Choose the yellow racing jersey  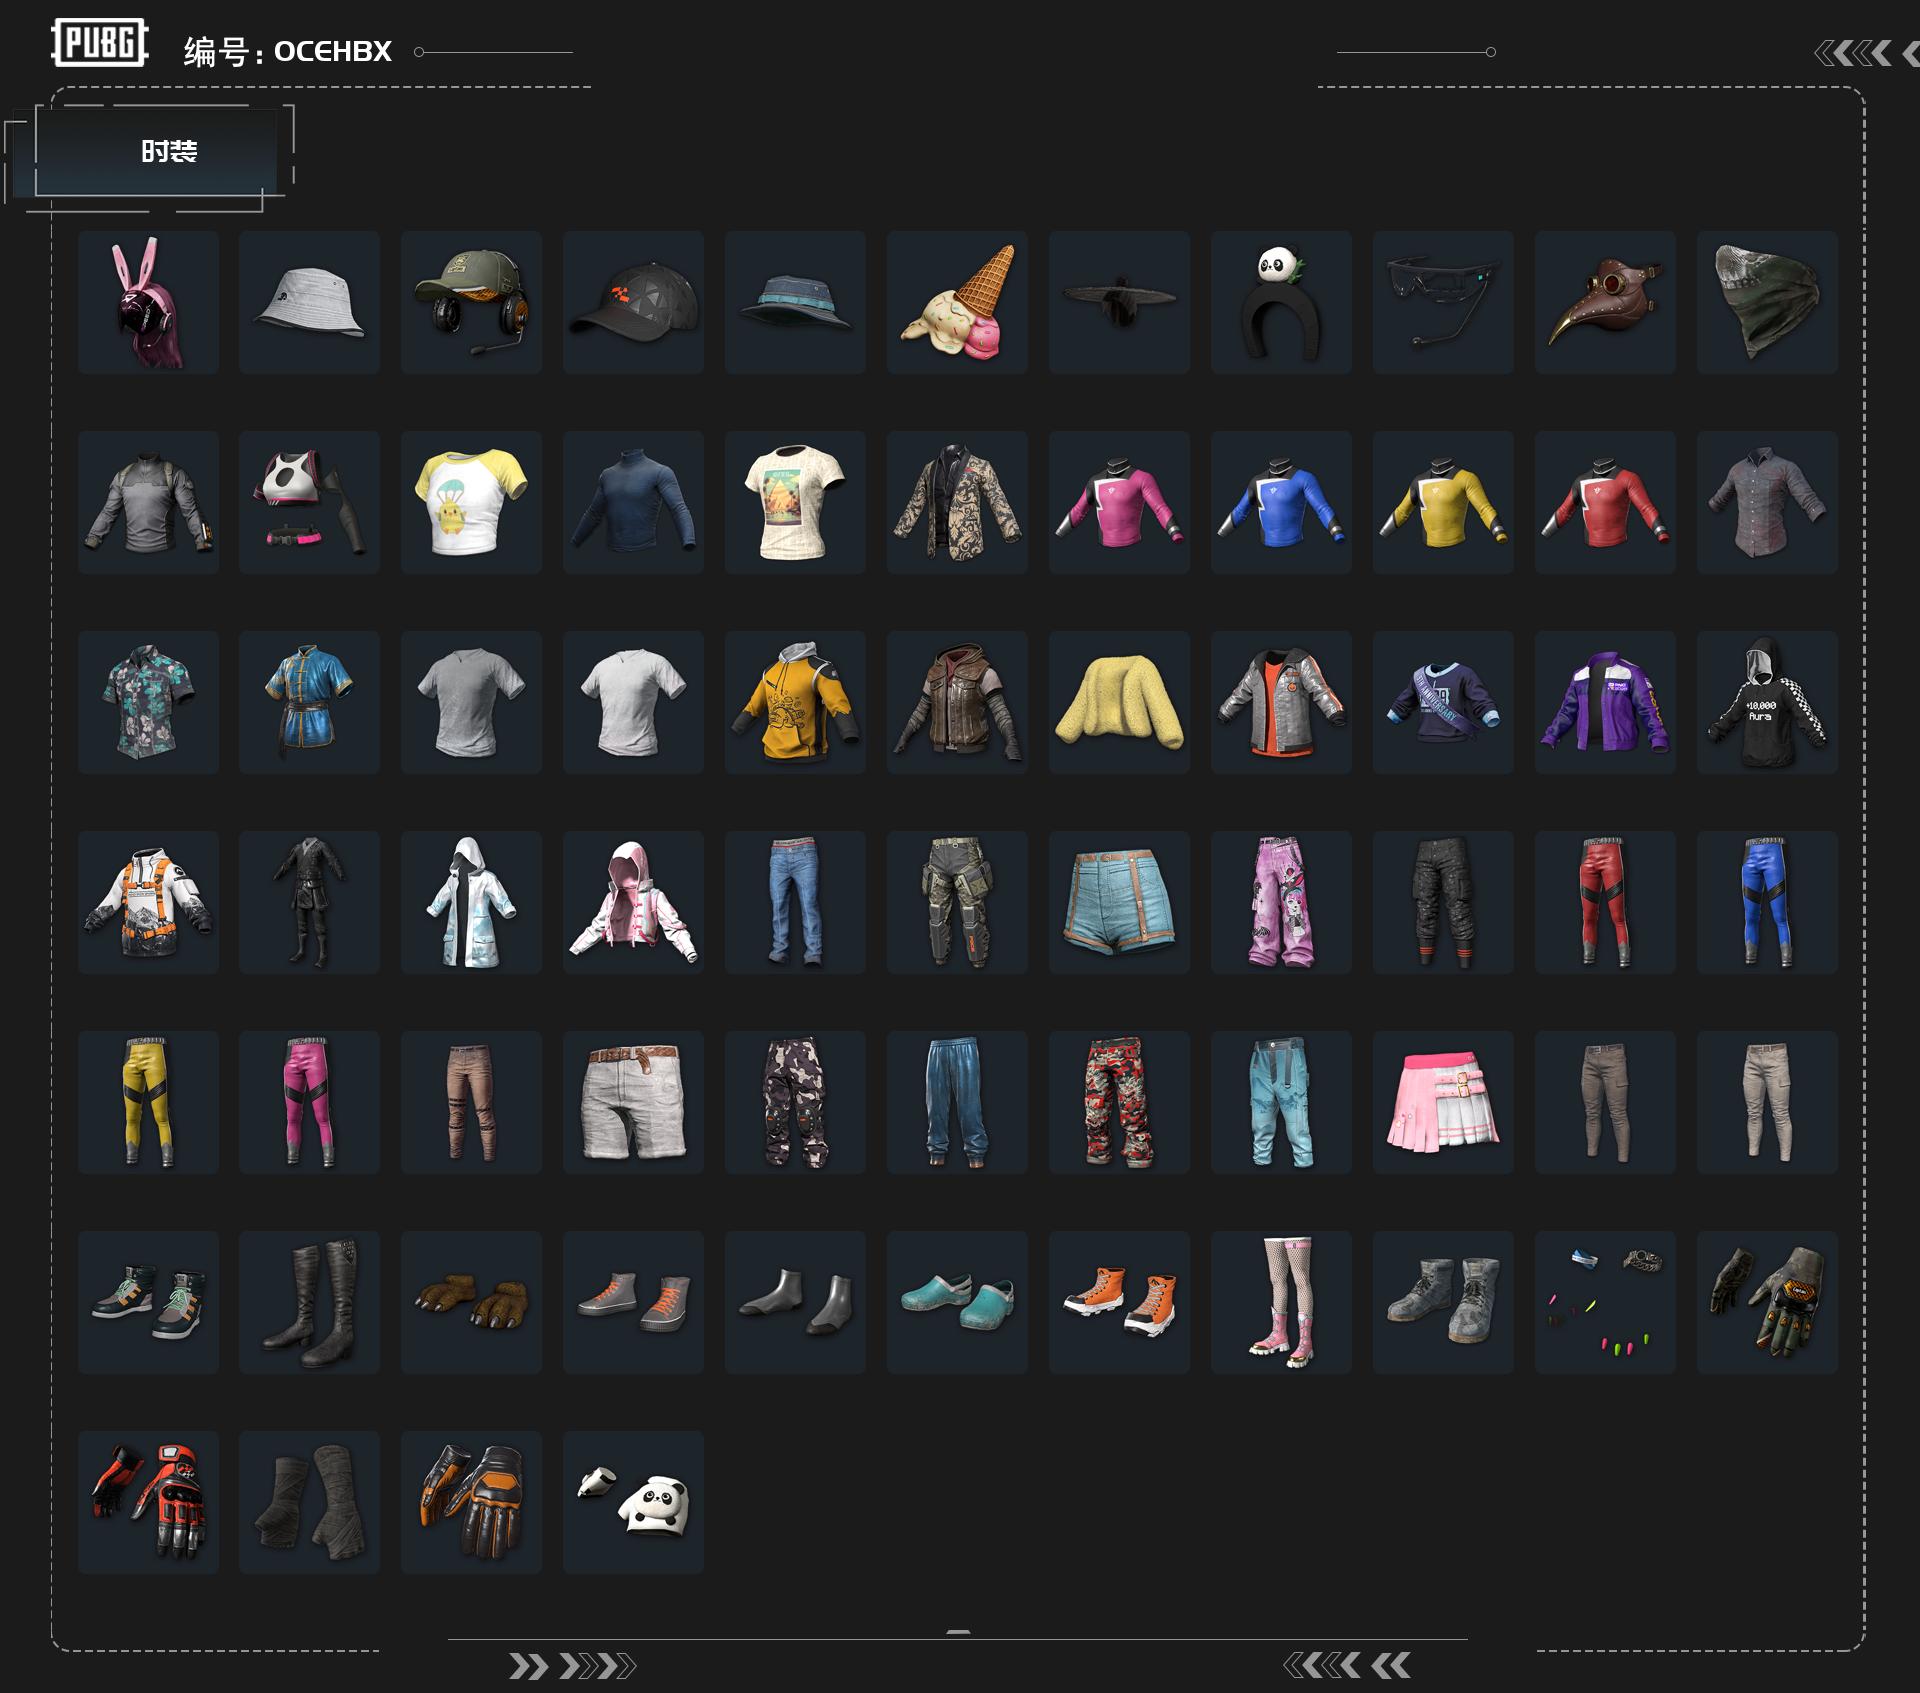(1444, 502)
